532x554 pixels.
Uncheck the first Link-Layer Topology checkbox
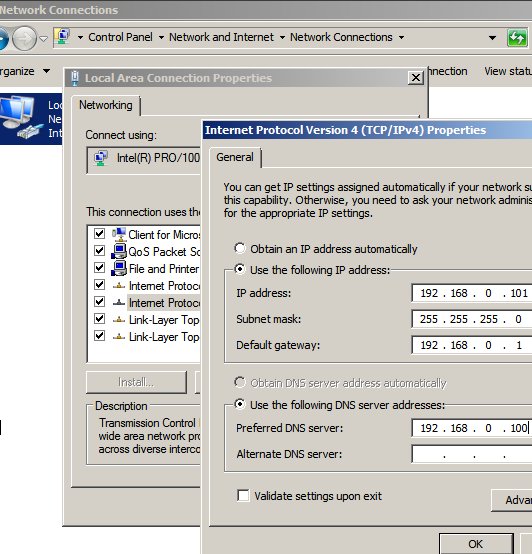pos(100,318)
